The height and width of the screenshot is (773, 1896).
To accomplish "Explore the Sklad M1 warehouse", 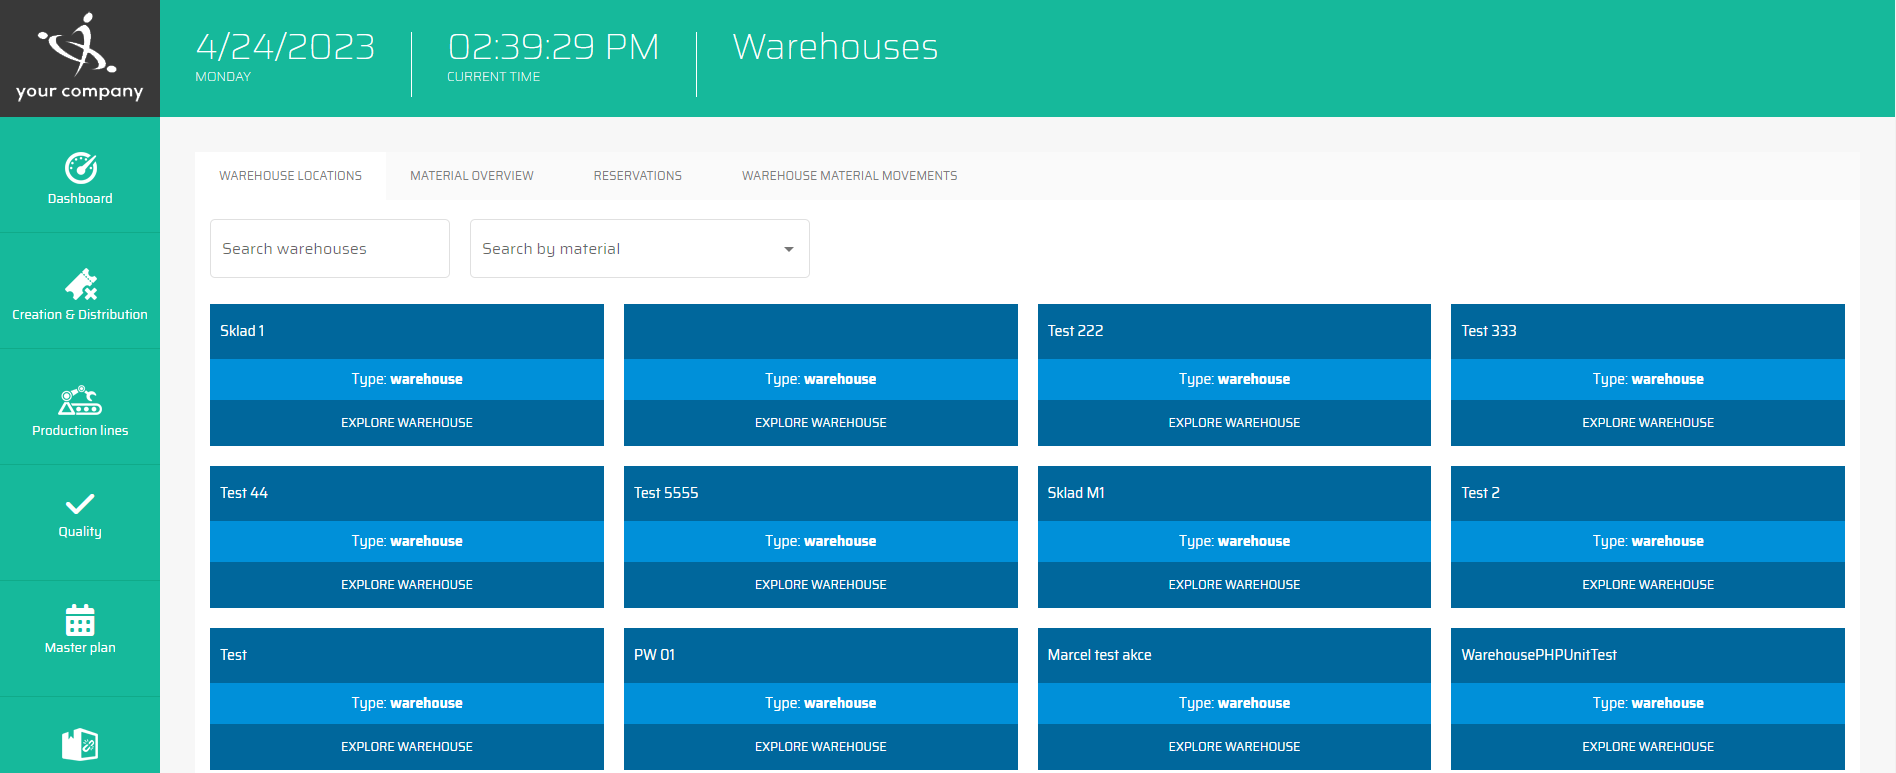I will 1234,585.
